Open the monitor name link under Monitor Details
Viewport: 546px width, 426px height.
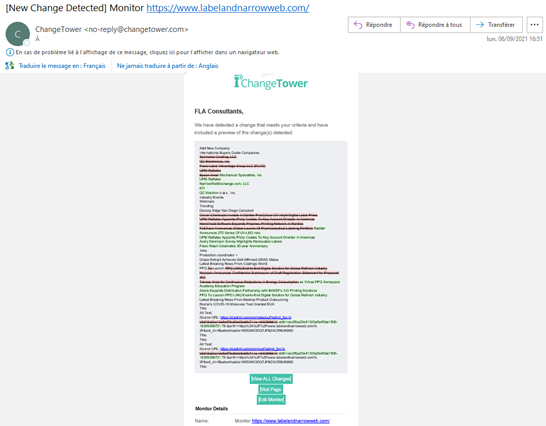[x=290, y=421]
